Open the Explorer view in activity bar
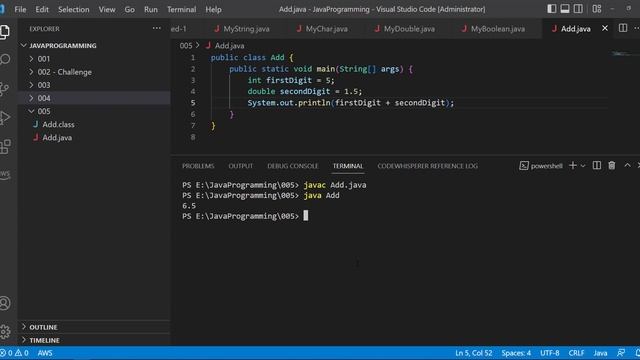640x360 pixels. point(5,31)
